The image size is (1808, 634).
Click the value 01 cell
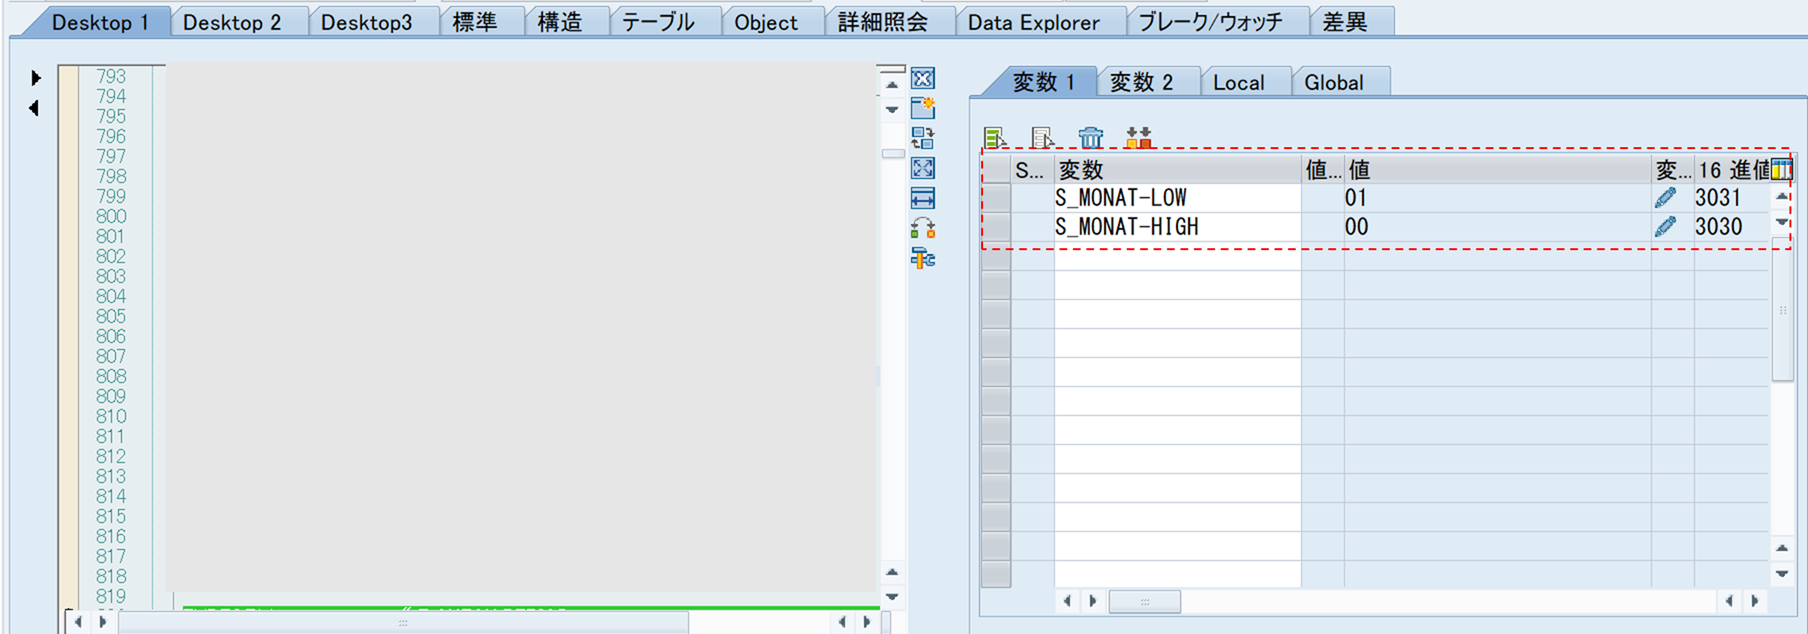(x=1497, y=198)
